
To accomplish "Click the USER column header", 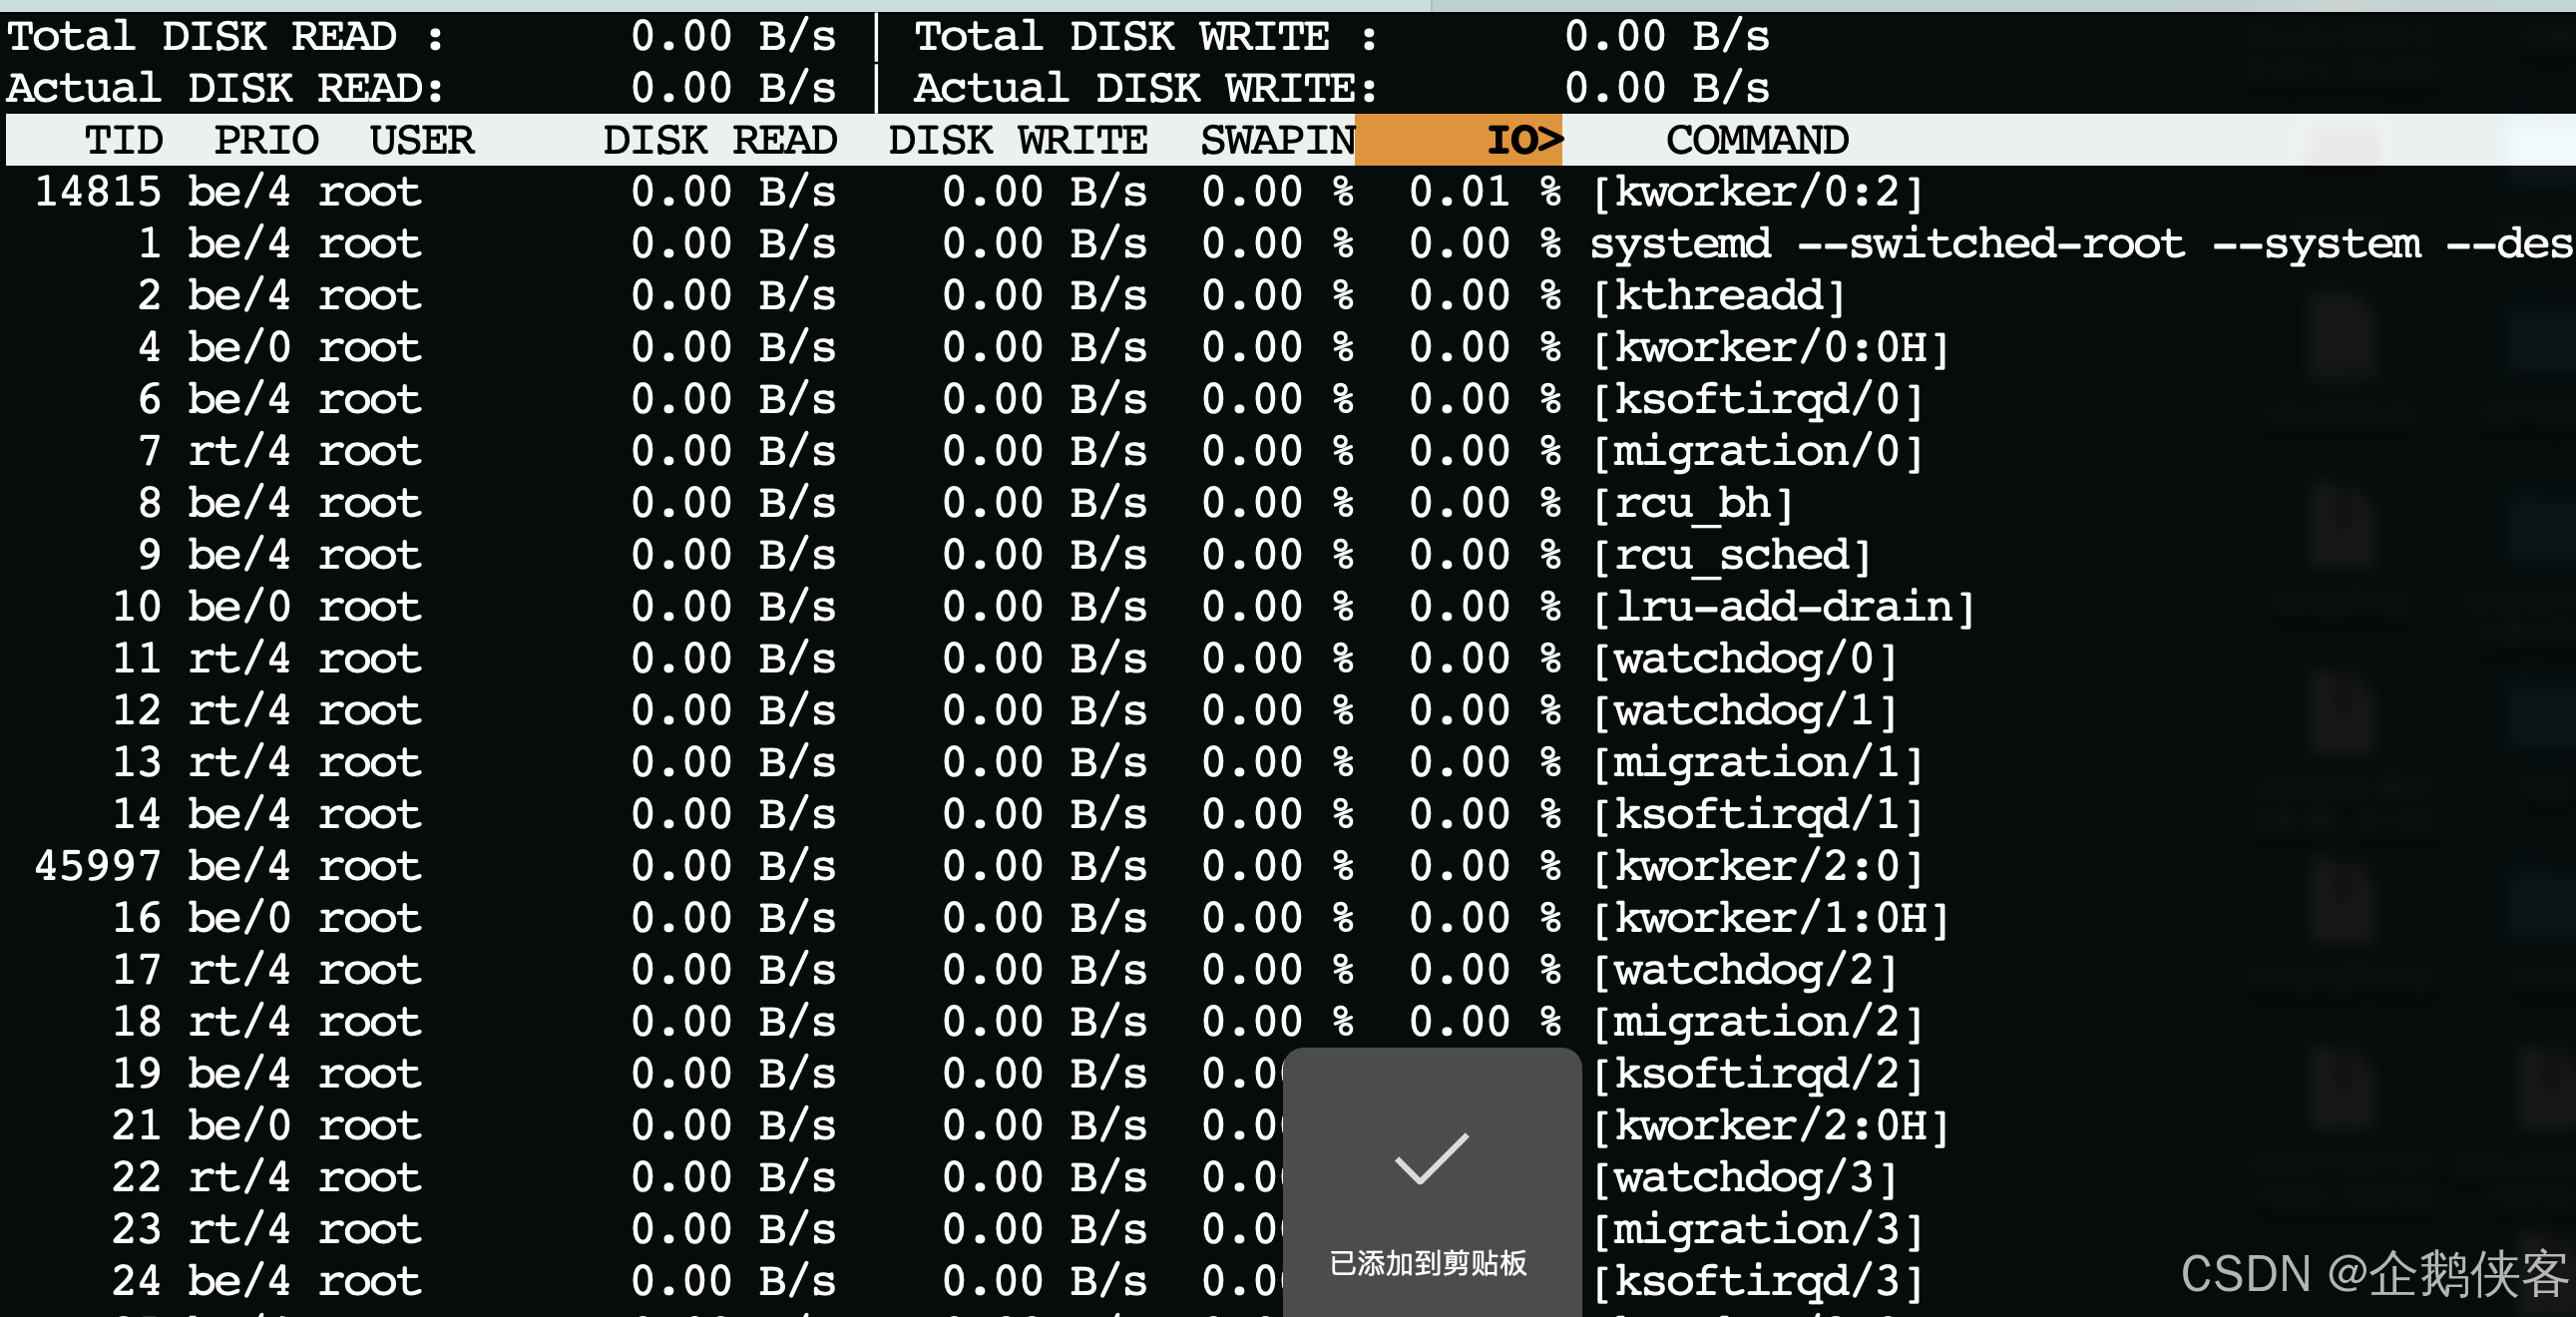I will coord(421,140).
